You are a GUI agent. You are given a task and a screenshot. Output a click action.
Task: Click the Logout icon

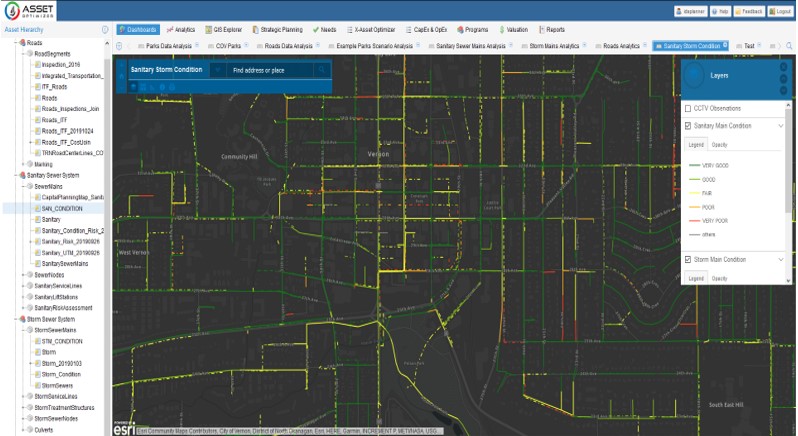tap(778, 10)
